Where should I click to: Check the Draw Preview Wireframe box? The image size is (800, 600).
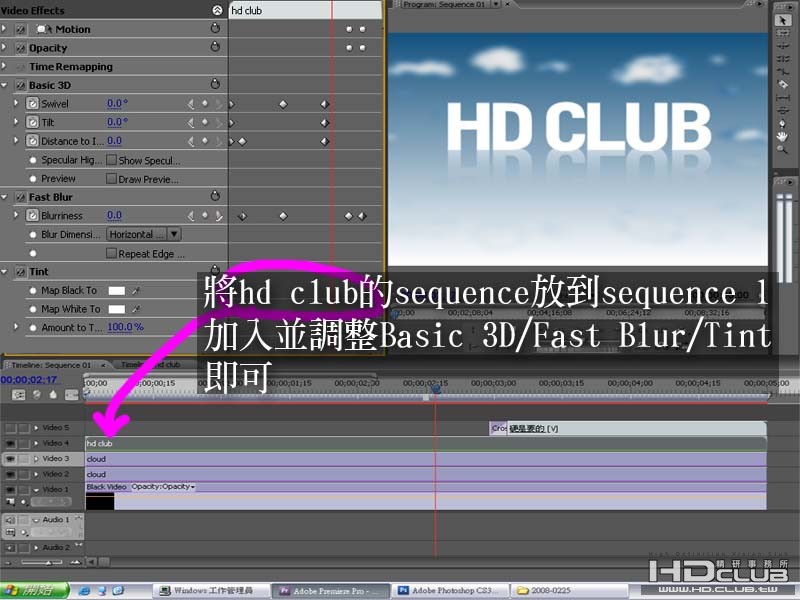pos(111,179)
